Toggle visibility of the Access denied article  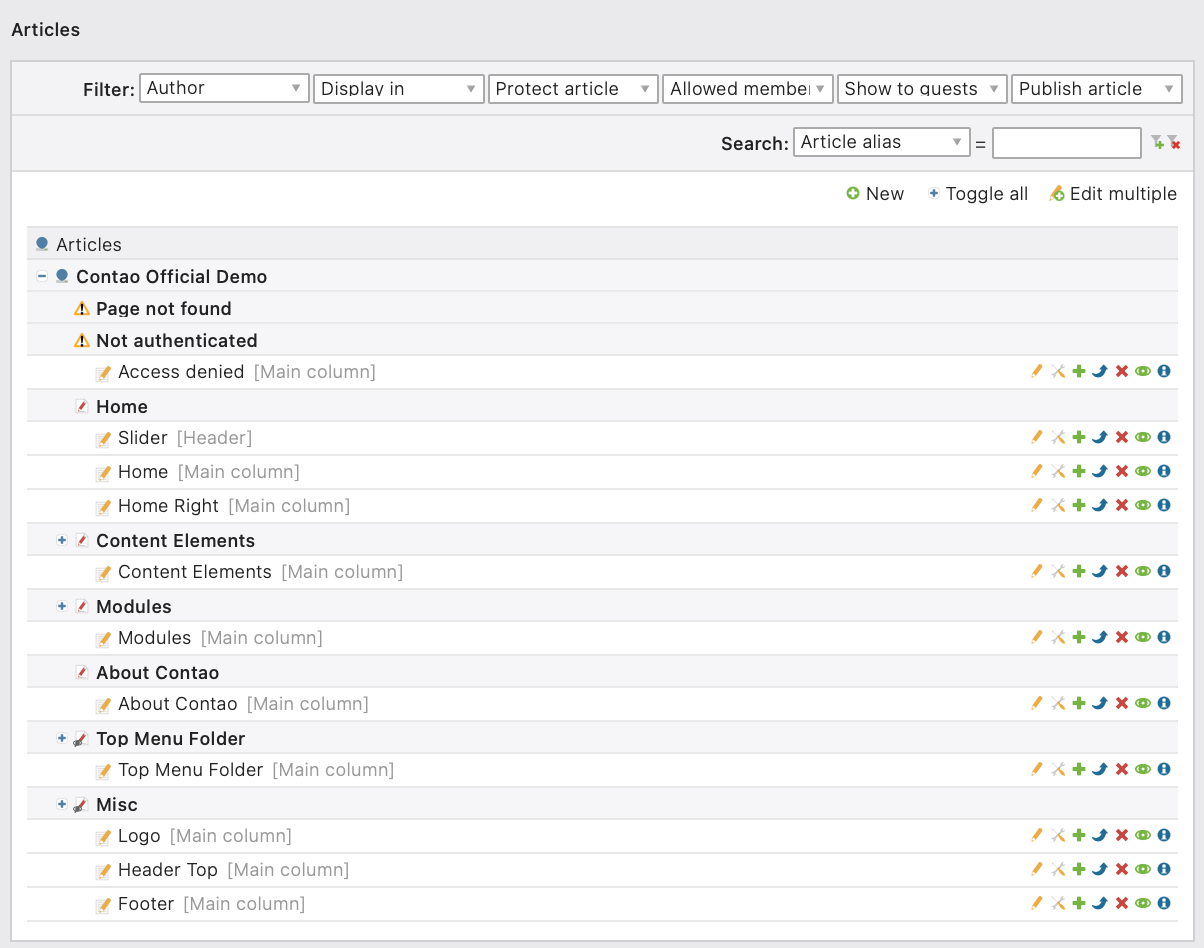click(1143, 372)
